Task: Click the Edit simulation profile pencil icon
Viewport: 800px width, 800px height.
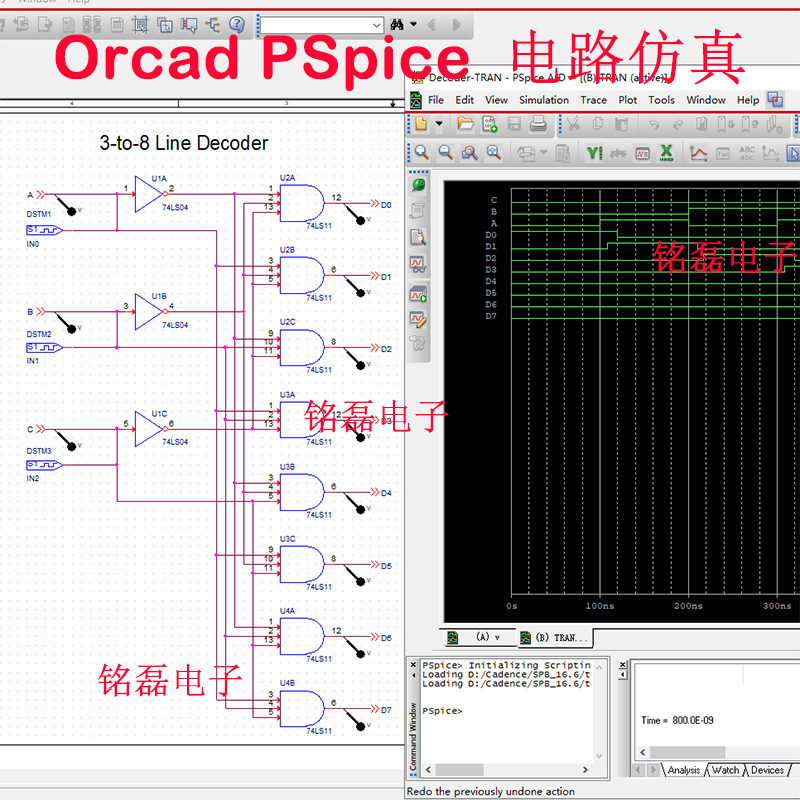Action: tap(418, 319)
